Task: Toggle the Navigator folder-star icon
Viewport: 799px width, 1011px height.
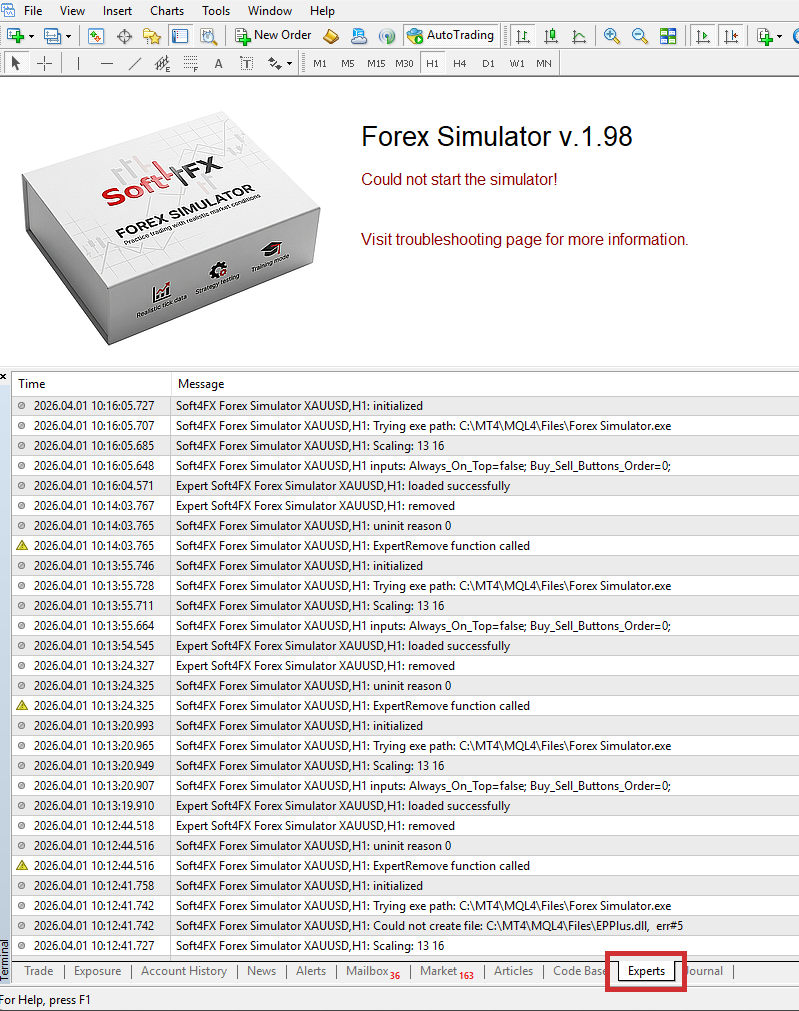Action: click(x=152, y=36)
